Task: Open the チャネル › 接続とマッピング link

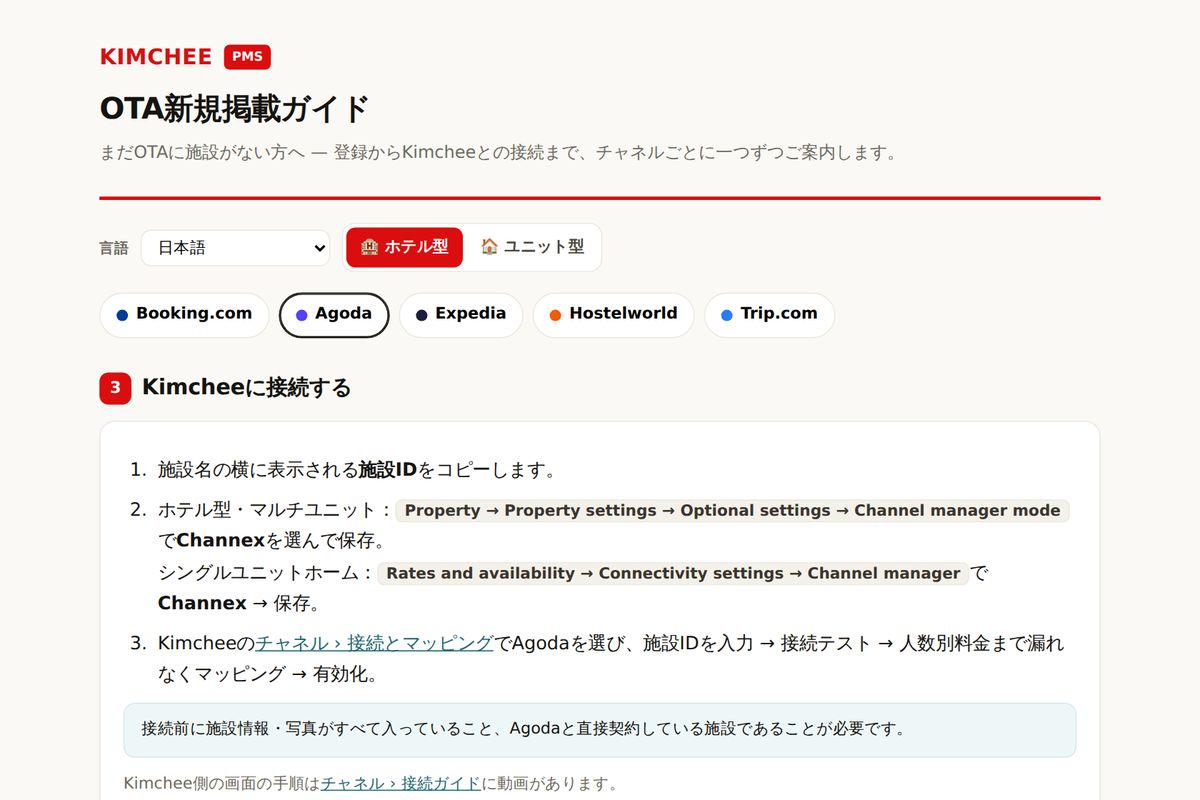Action: pos(374,643)
